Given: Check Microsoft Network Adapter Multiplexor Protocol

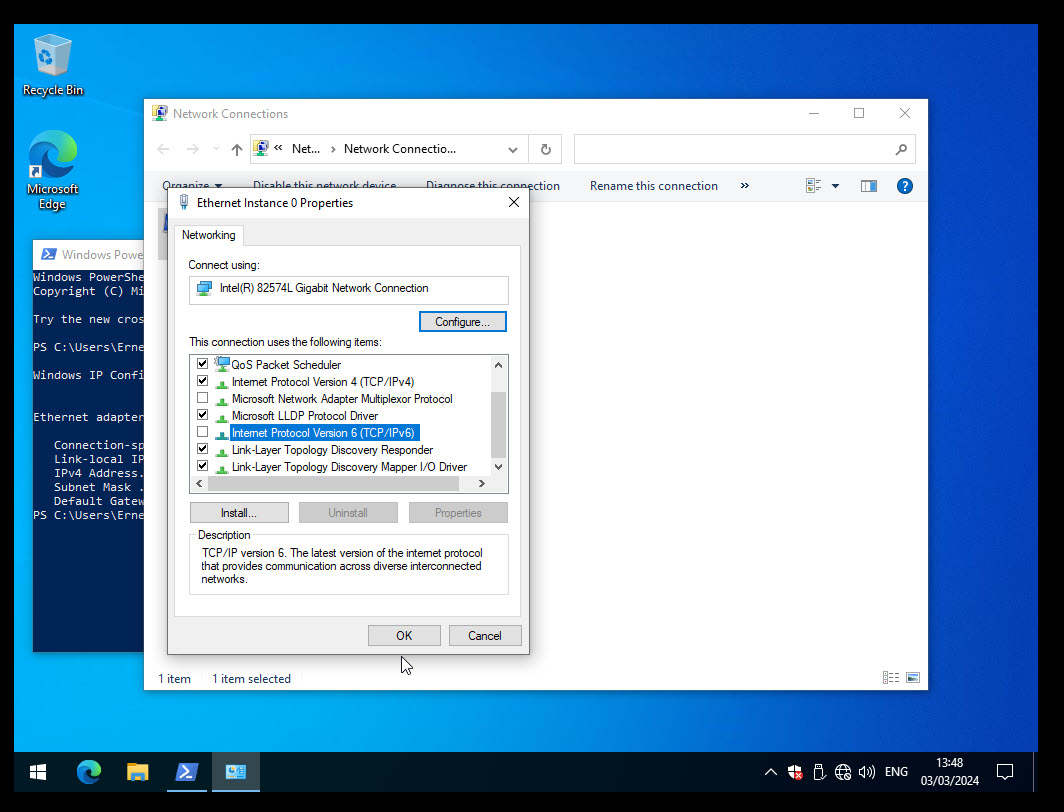Looking at the screenshot, I should (x=203, y=399).
